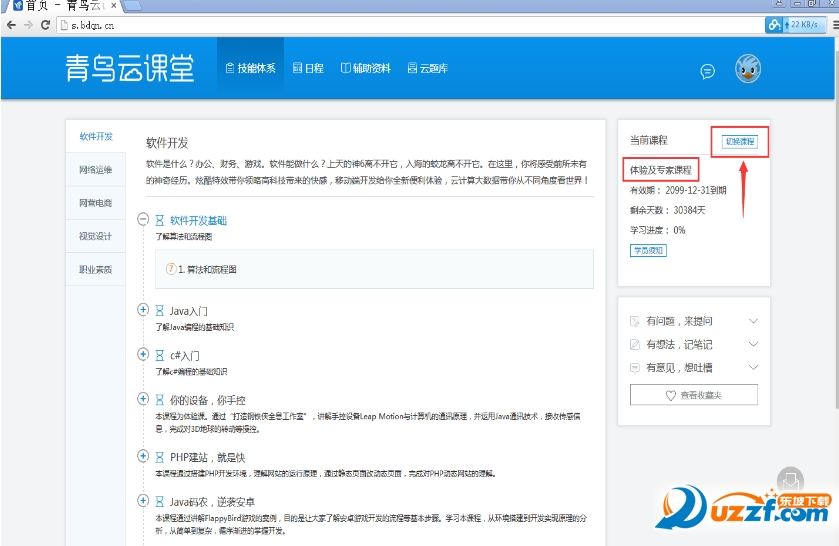
Task: Click the 剩余天数 30384天 text
Action: [x=667, y=210]
